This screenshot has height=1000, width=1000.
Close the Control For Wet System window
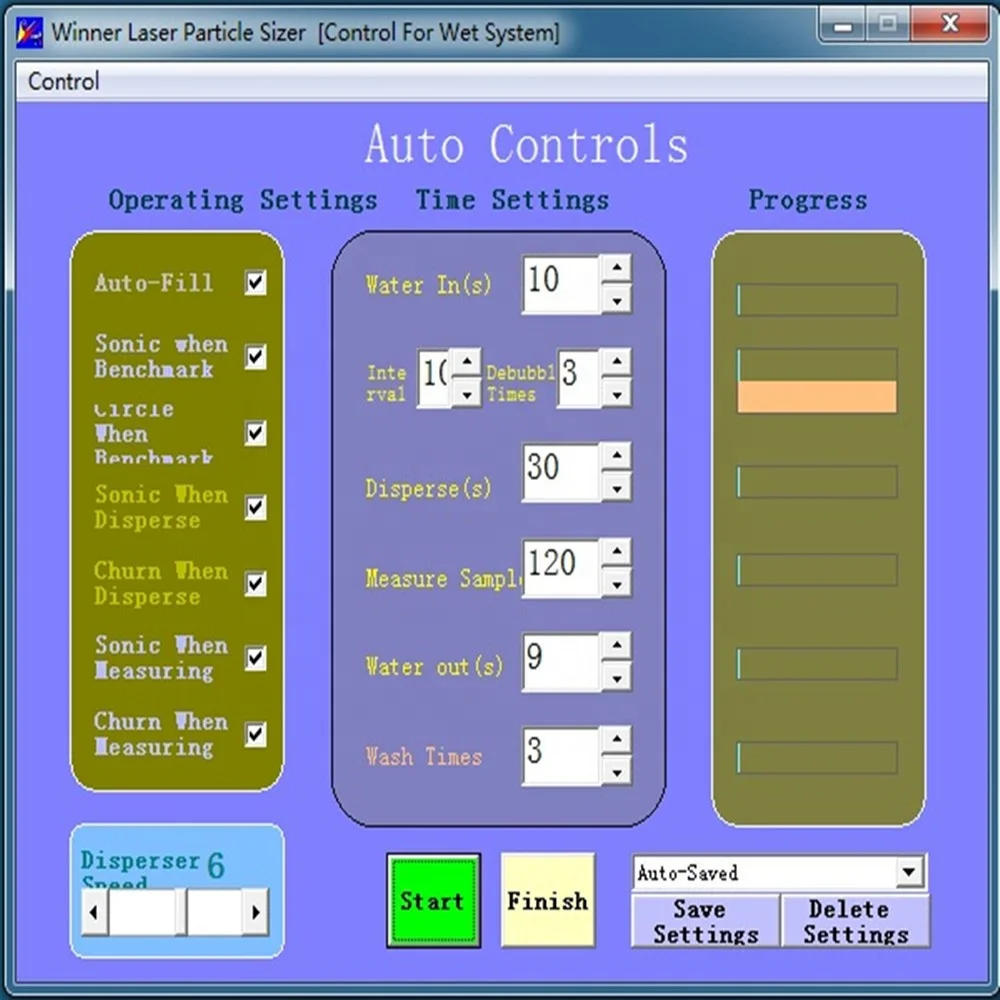950,24
